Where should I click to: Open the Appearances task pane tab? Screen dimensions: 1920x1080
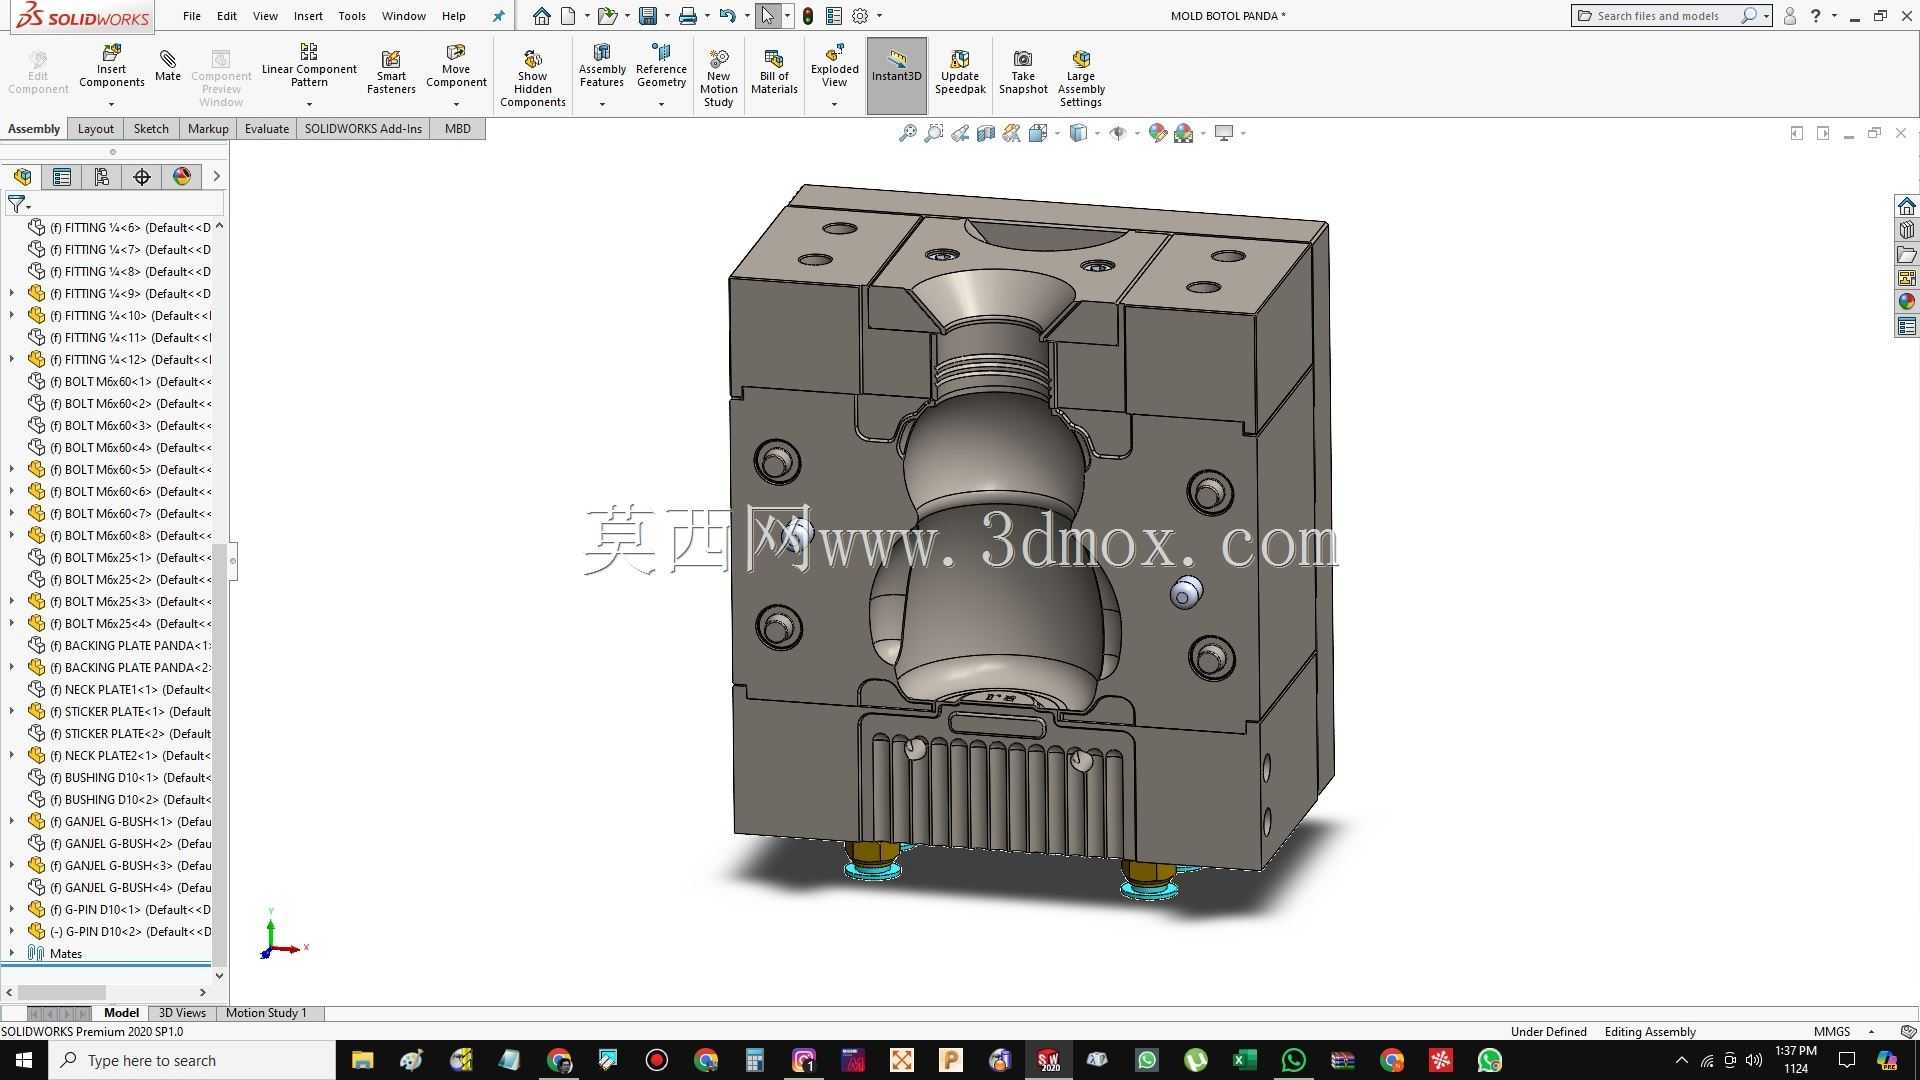click(x=1906, y=302)
